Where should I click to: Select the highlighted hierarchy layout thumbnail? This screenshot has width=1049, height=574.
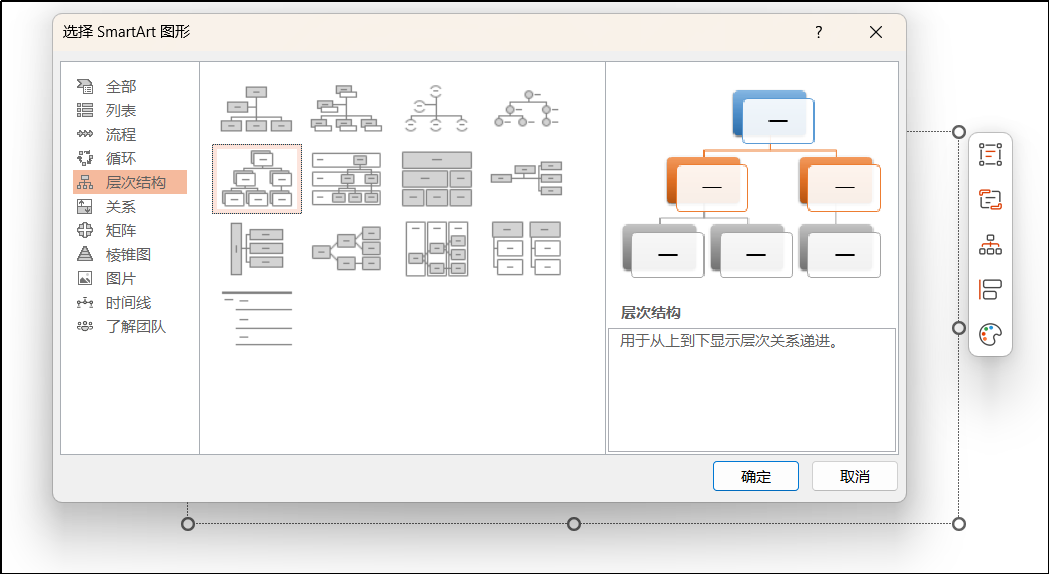[257, 179]
